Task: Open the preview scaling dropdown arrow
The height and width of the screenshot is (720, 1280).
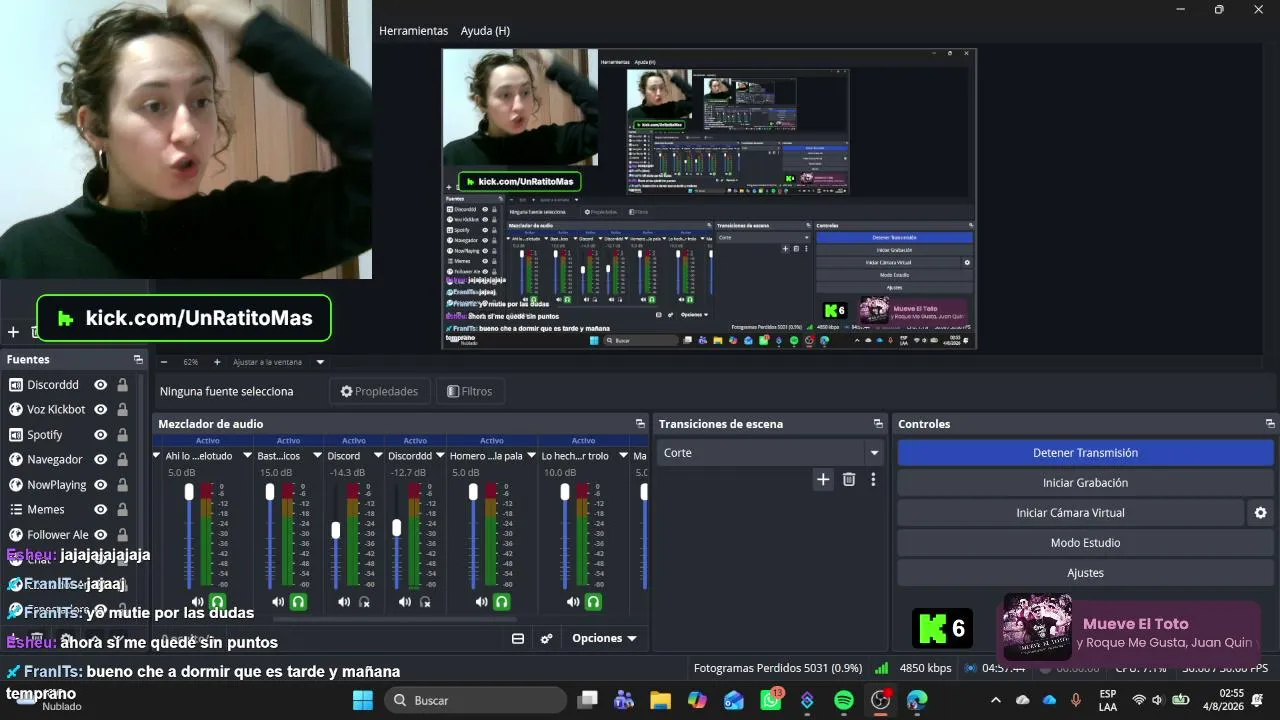Action: 320,362
